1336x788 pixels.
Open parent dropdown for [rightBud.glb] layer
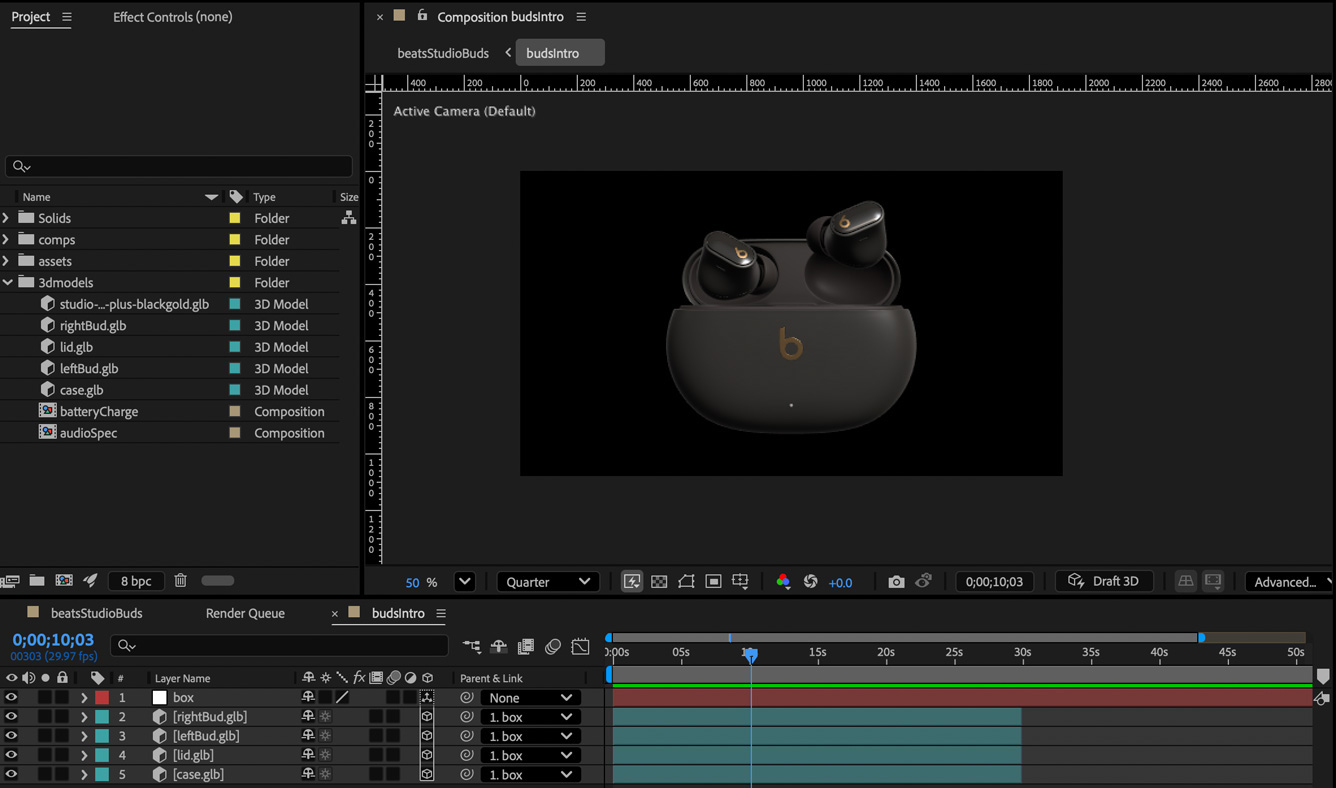click(x=530, y=717)
